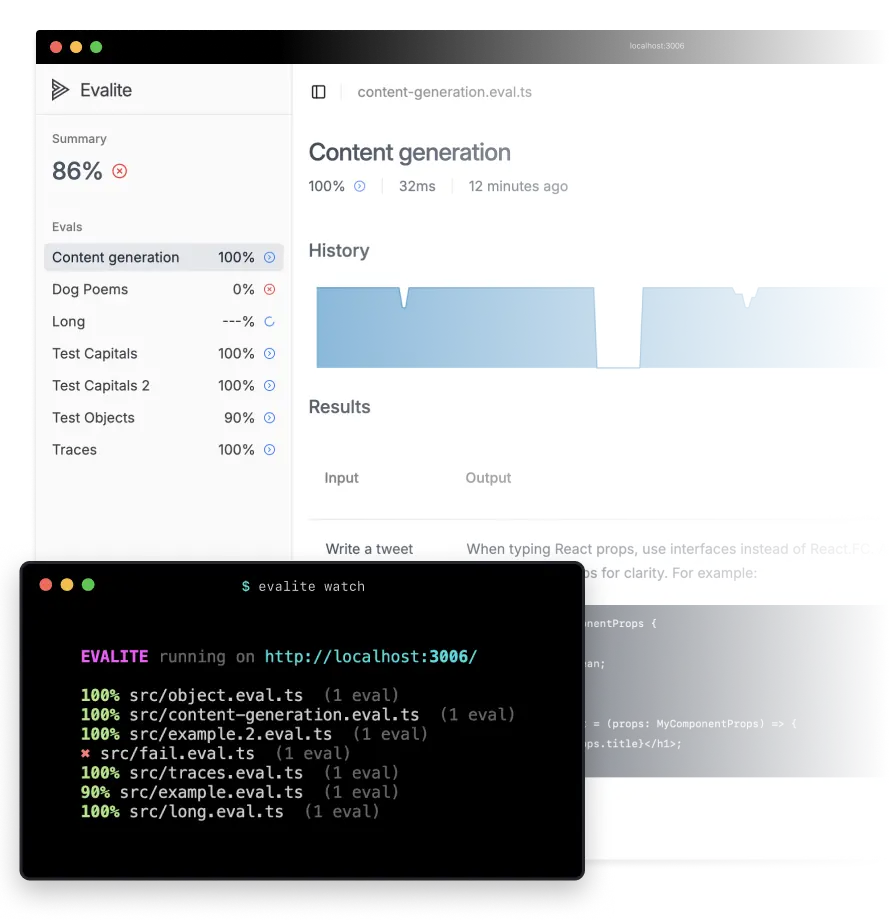Open the Long eval entry
The image size is (889, 920).
click(68, 321)
